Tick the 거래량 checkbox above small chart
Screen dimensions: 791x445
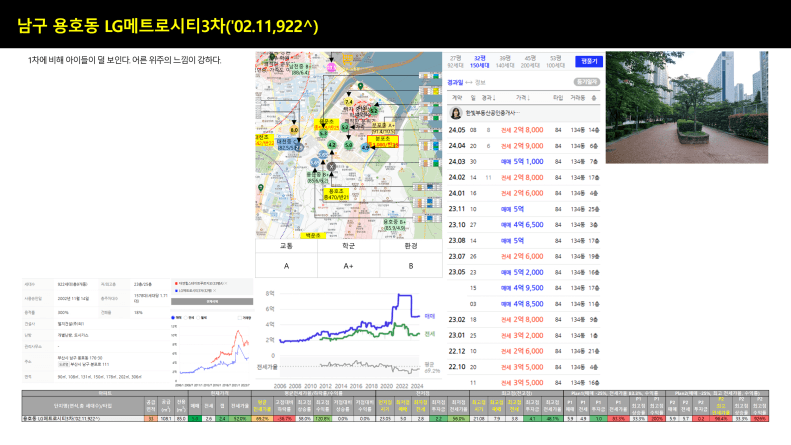point(239,318)
